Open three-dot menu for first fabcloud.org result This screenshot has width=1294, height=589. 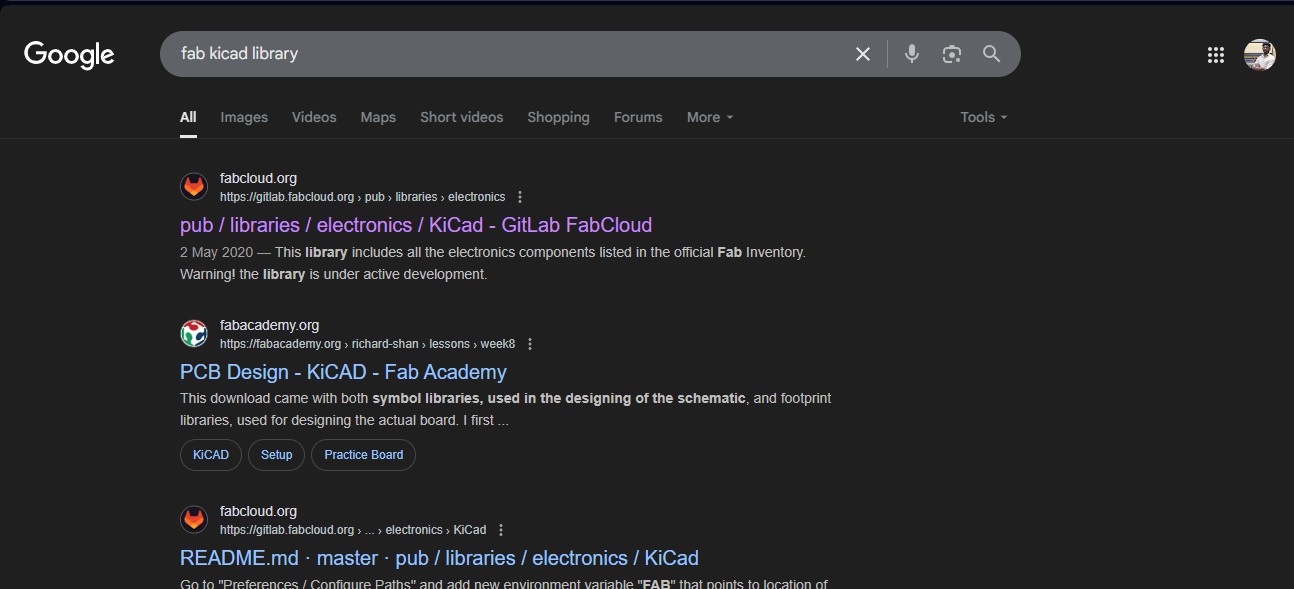[520, 197]
